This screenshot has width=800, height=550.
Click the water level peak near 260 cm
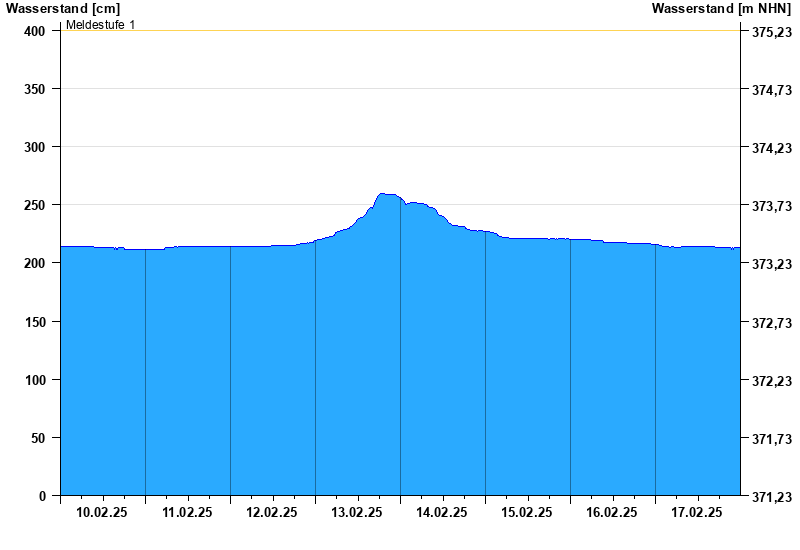coord(386,195)
